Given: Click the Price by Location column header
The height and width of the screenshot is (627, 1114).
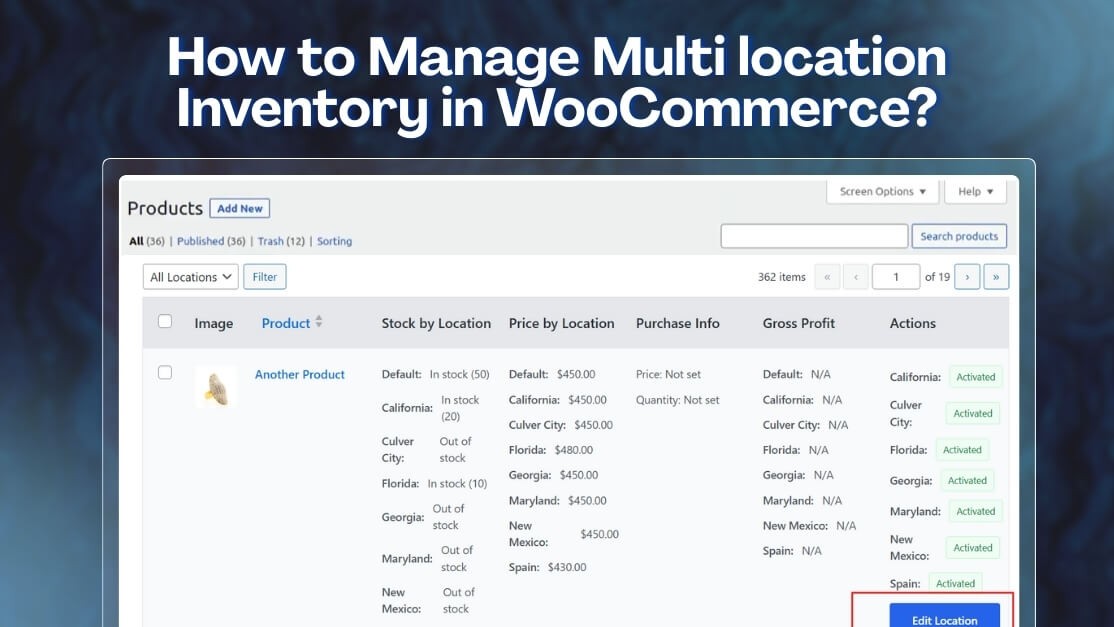Looking at the screenshot, I should coord(561,323).
